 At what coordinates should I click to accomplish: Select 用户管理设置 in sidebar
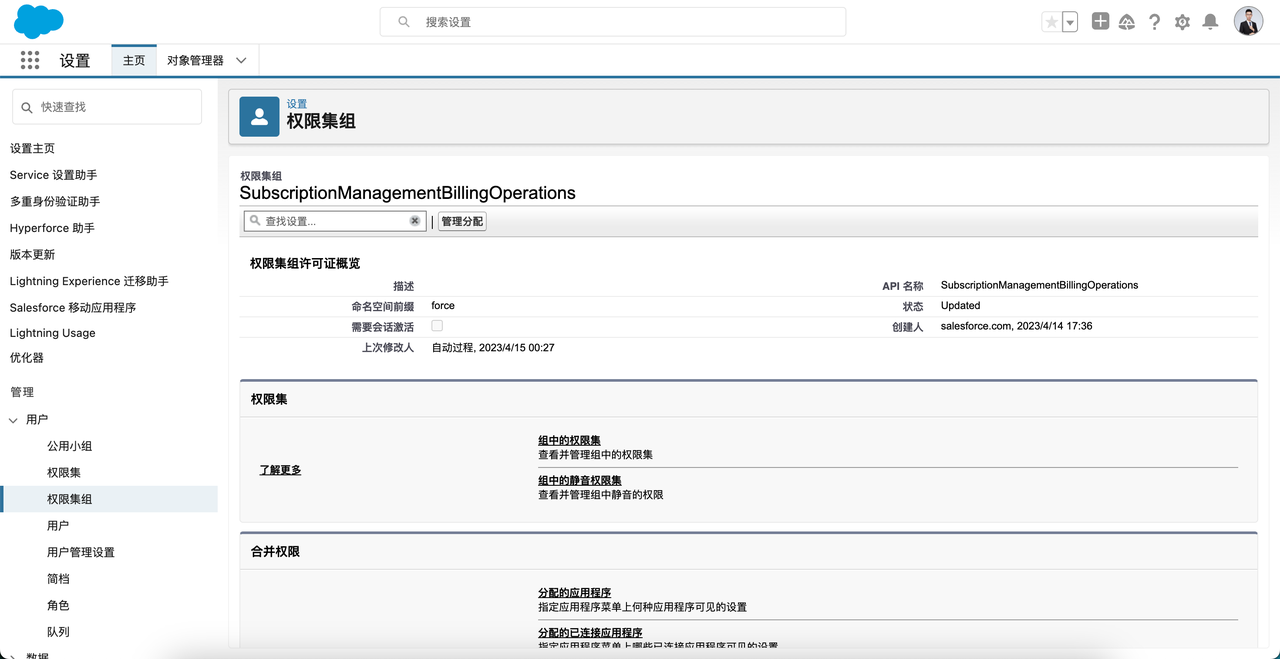coord(81,552)
